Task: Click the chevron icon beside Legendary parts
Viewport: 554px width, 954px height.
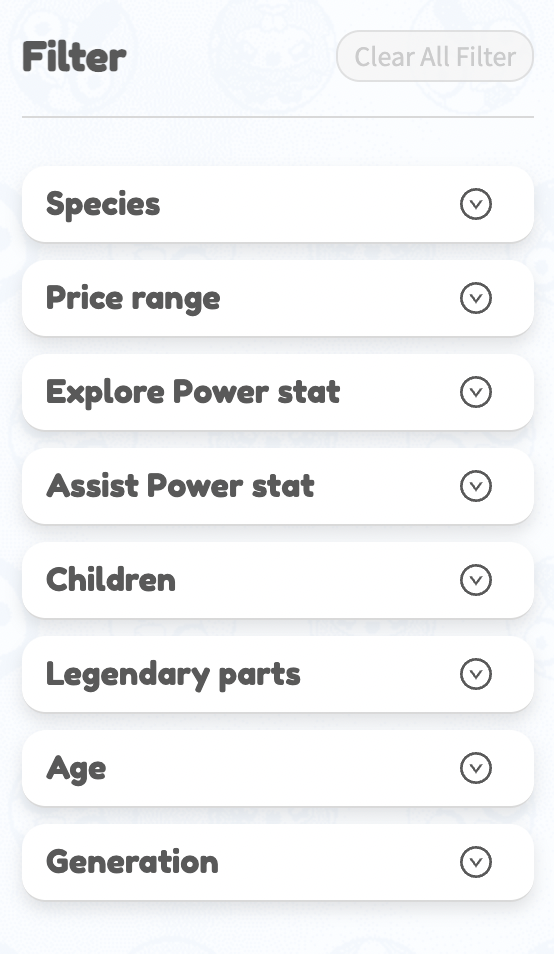Action: (476, 674)
